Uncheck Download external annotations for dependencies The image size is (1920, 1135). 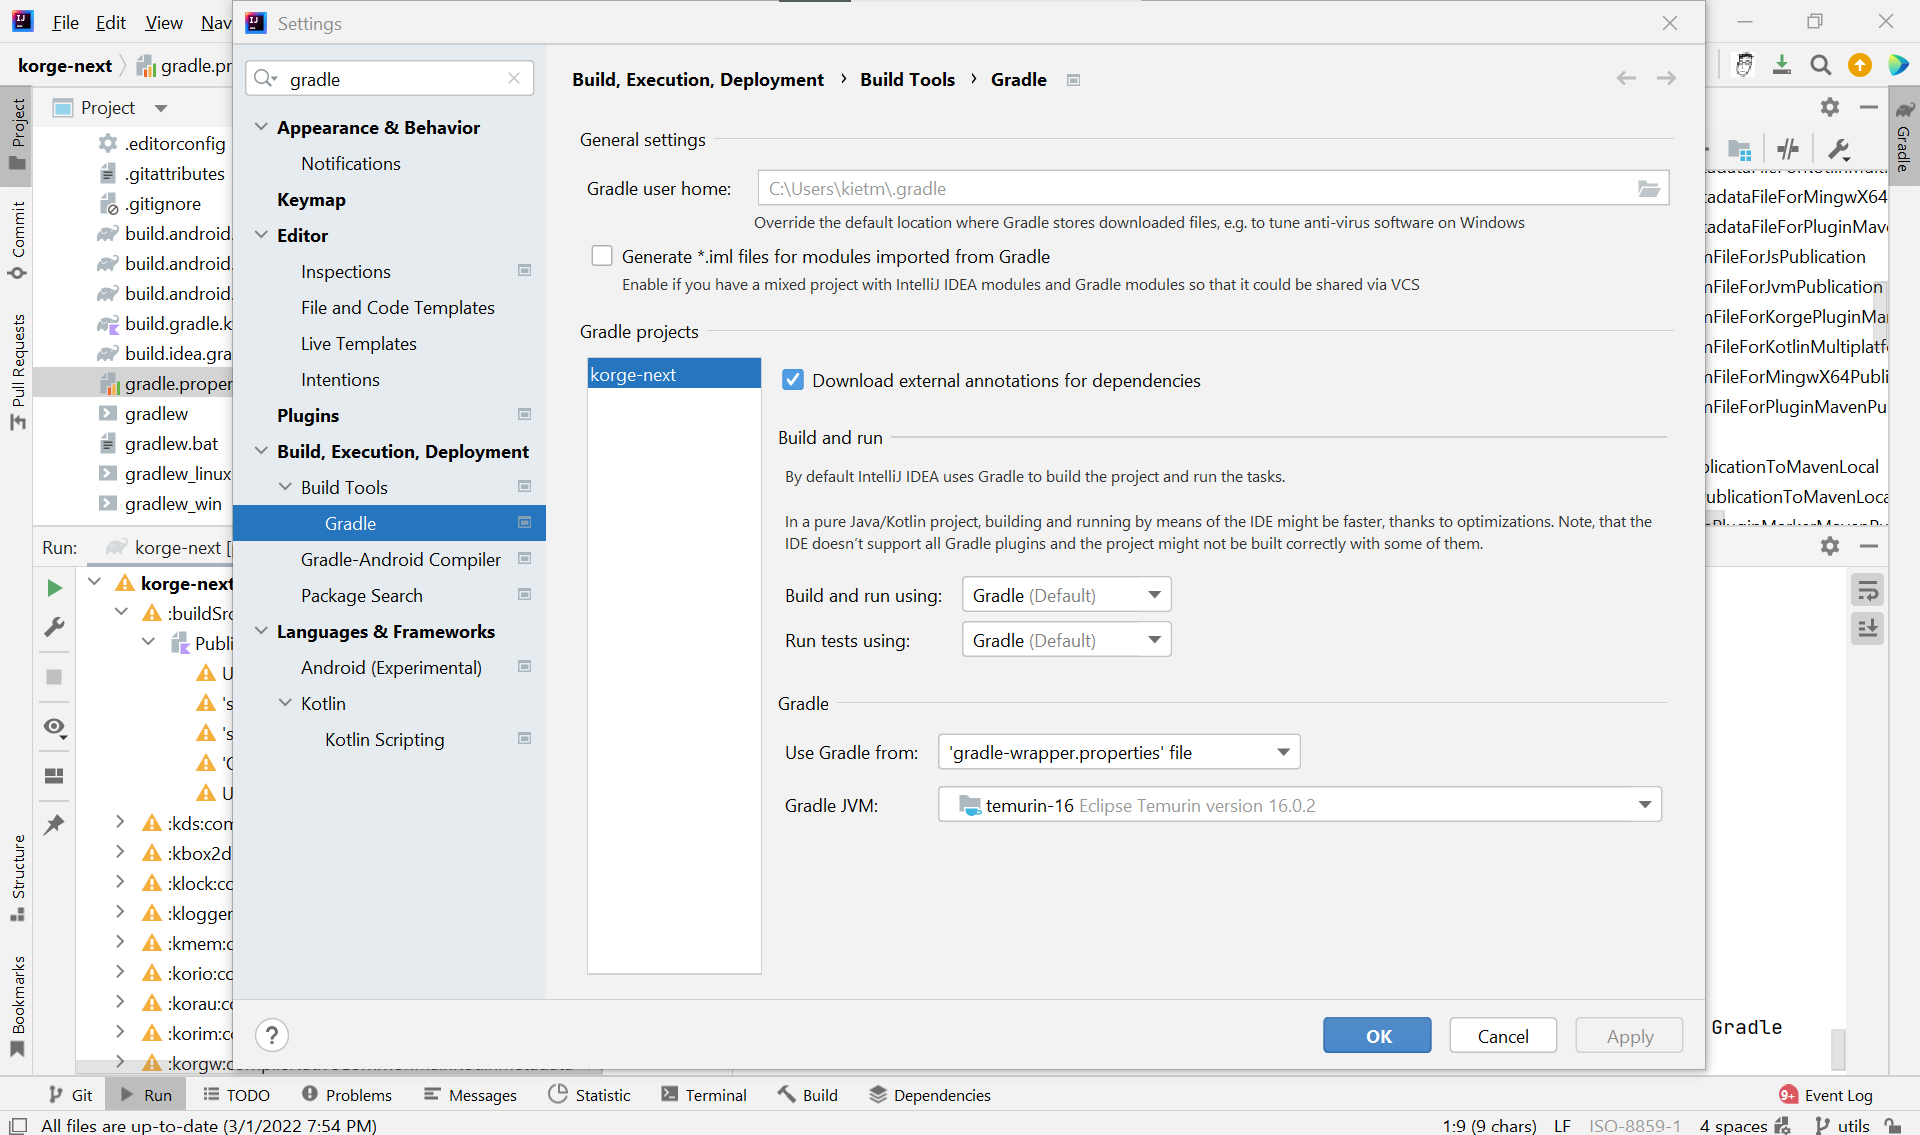tap(793, 381)
